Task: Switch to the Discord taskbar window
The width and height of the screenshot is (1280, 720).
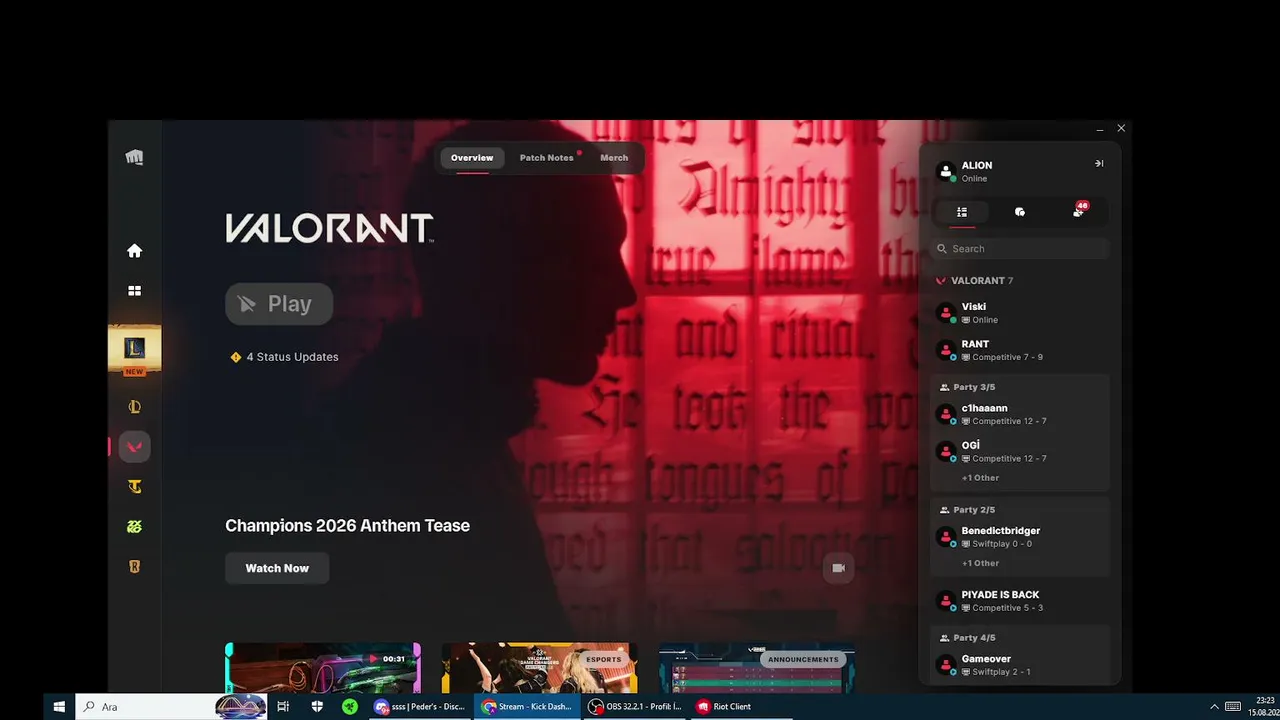Action: pos(419,707)
